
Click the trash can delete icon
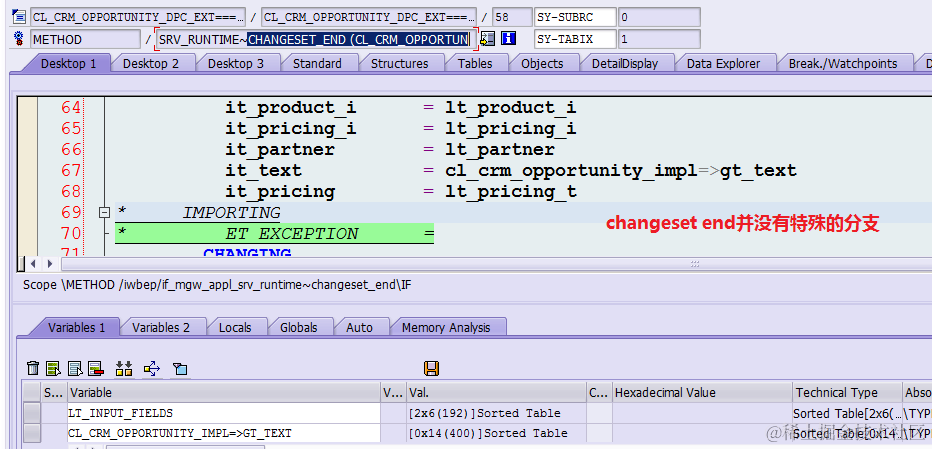point(33,369)
